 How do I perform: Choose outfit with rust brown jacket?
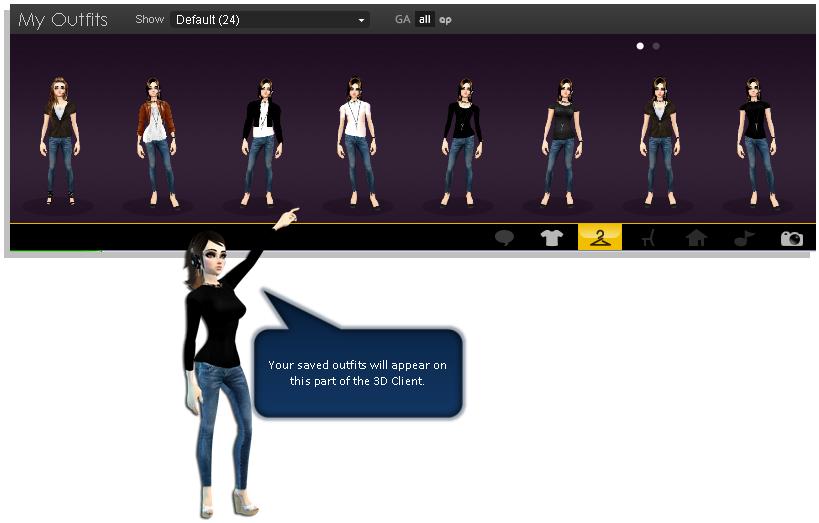[157, 142]
